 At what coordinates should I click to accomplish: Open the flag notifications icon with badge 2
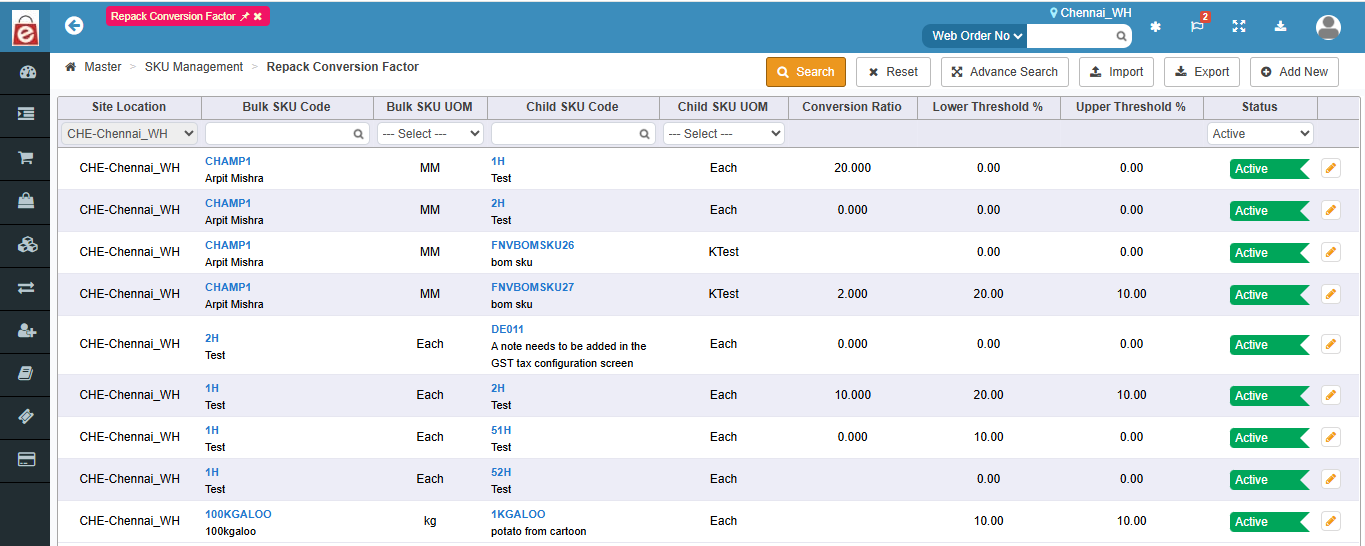pos(1197,26)
